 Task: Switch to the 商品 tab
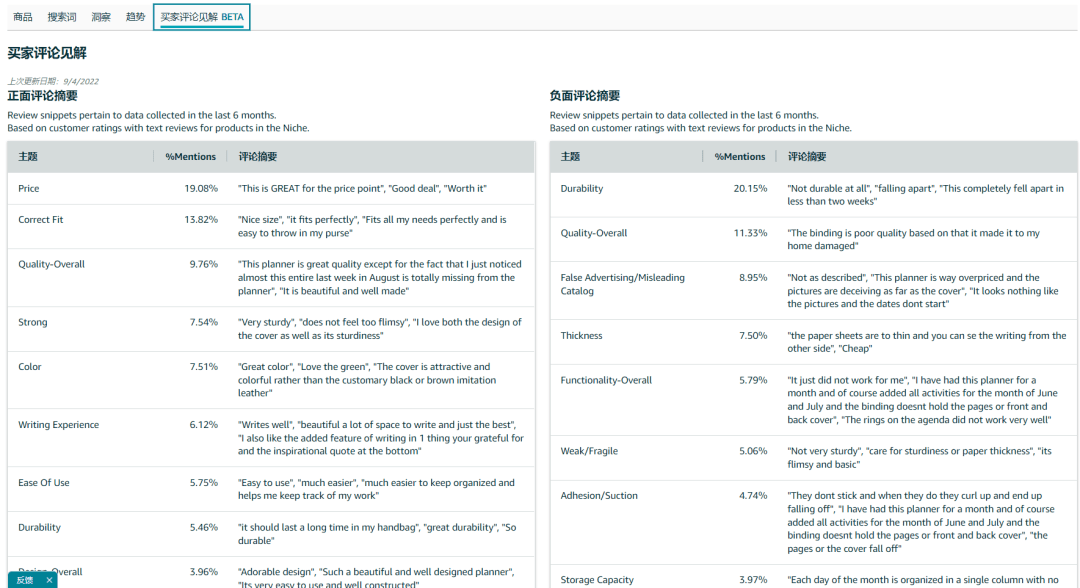point(22,17)
